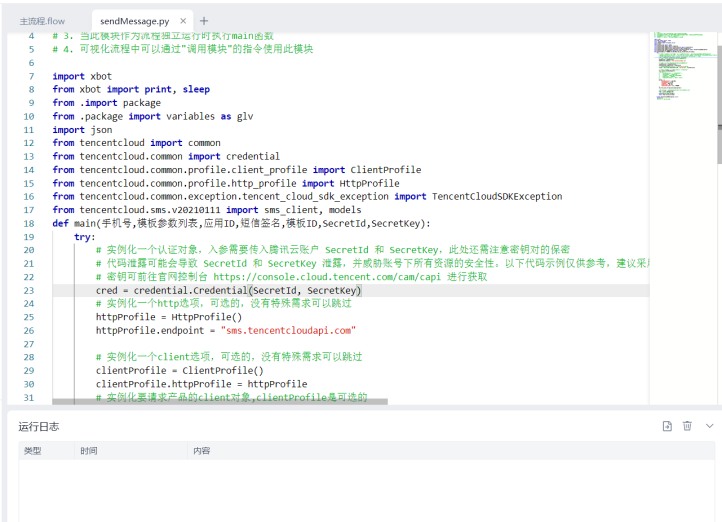The image size is (722, 522).
Task: Click ClientProfile import on line 14
Action: (x=385, y=170)
